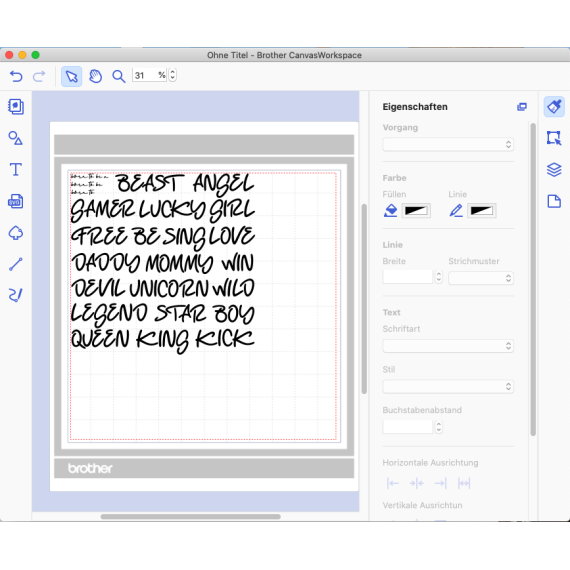Expand the Schriftart font dropdown
This screenshot has width=570, height=570.
coord(448,346)
